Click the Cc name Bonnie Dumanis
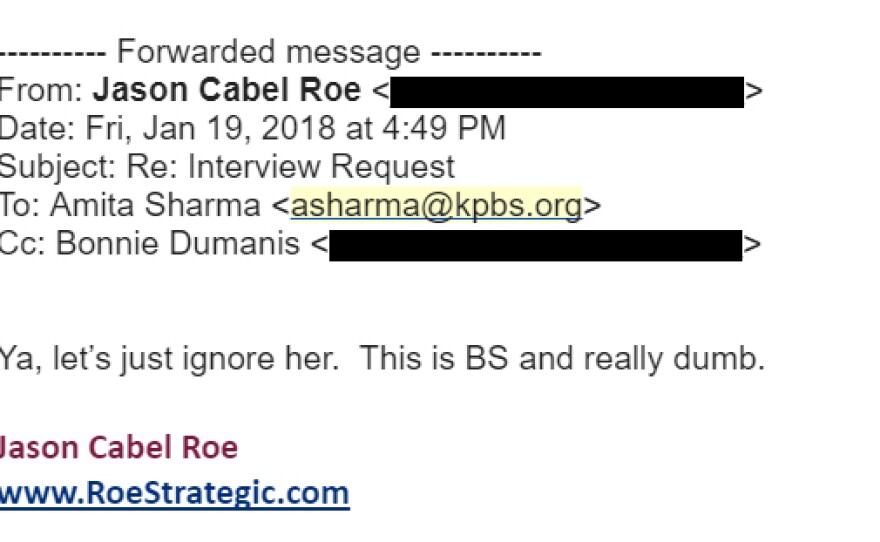This screenshot has height=542, width=880. pyautogui.click(x=179, y=245)
